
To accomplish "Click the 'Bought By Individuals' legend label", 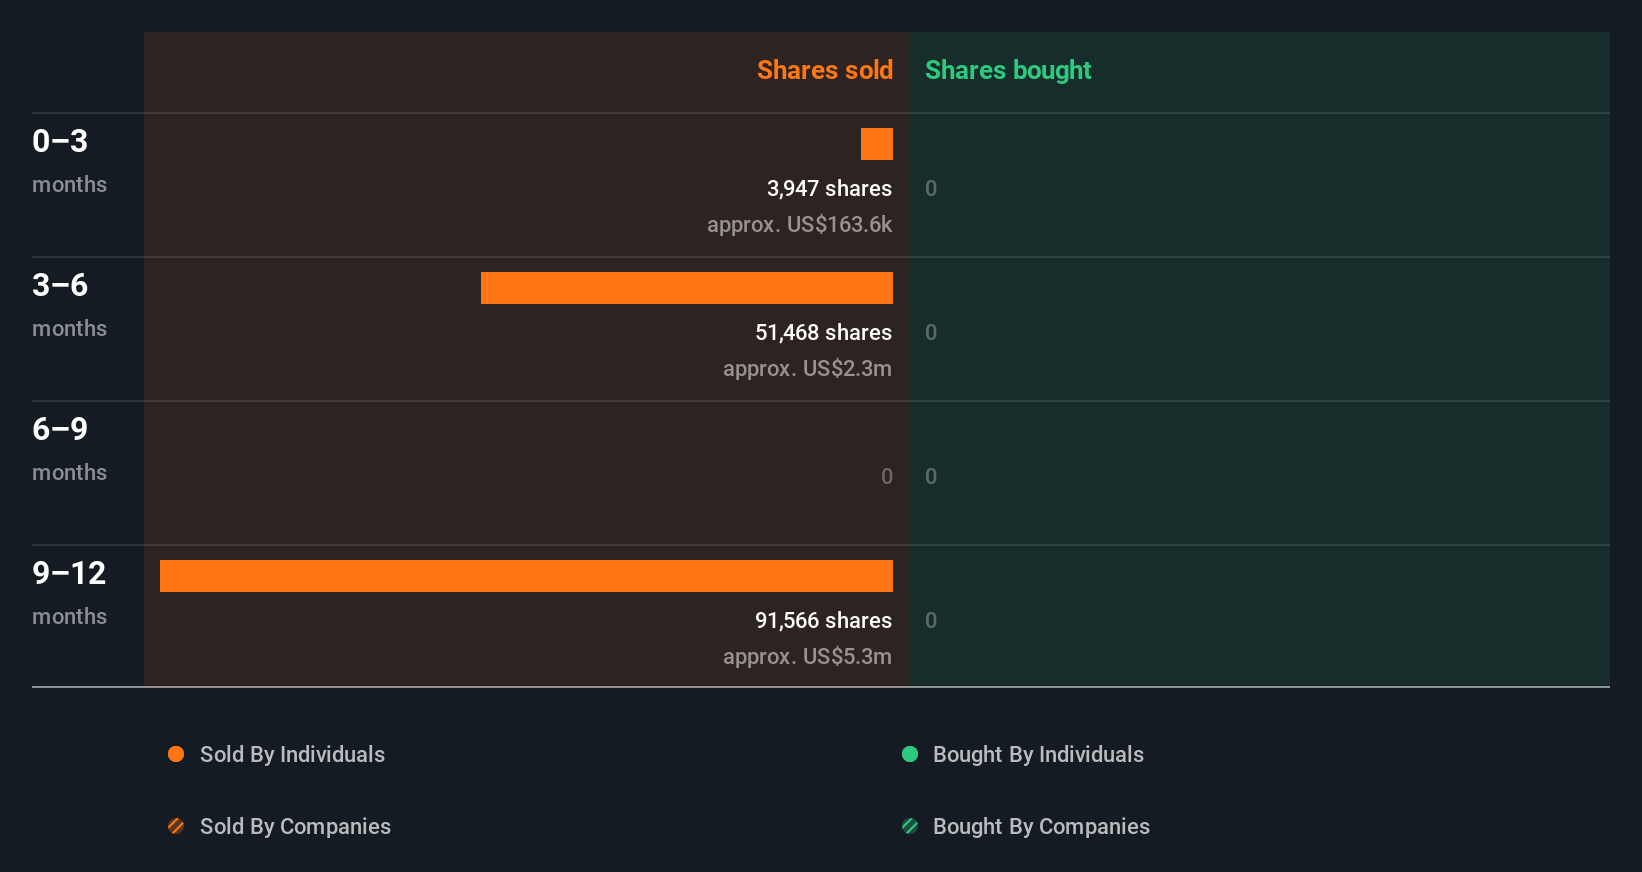I will tap(1038, 754).
